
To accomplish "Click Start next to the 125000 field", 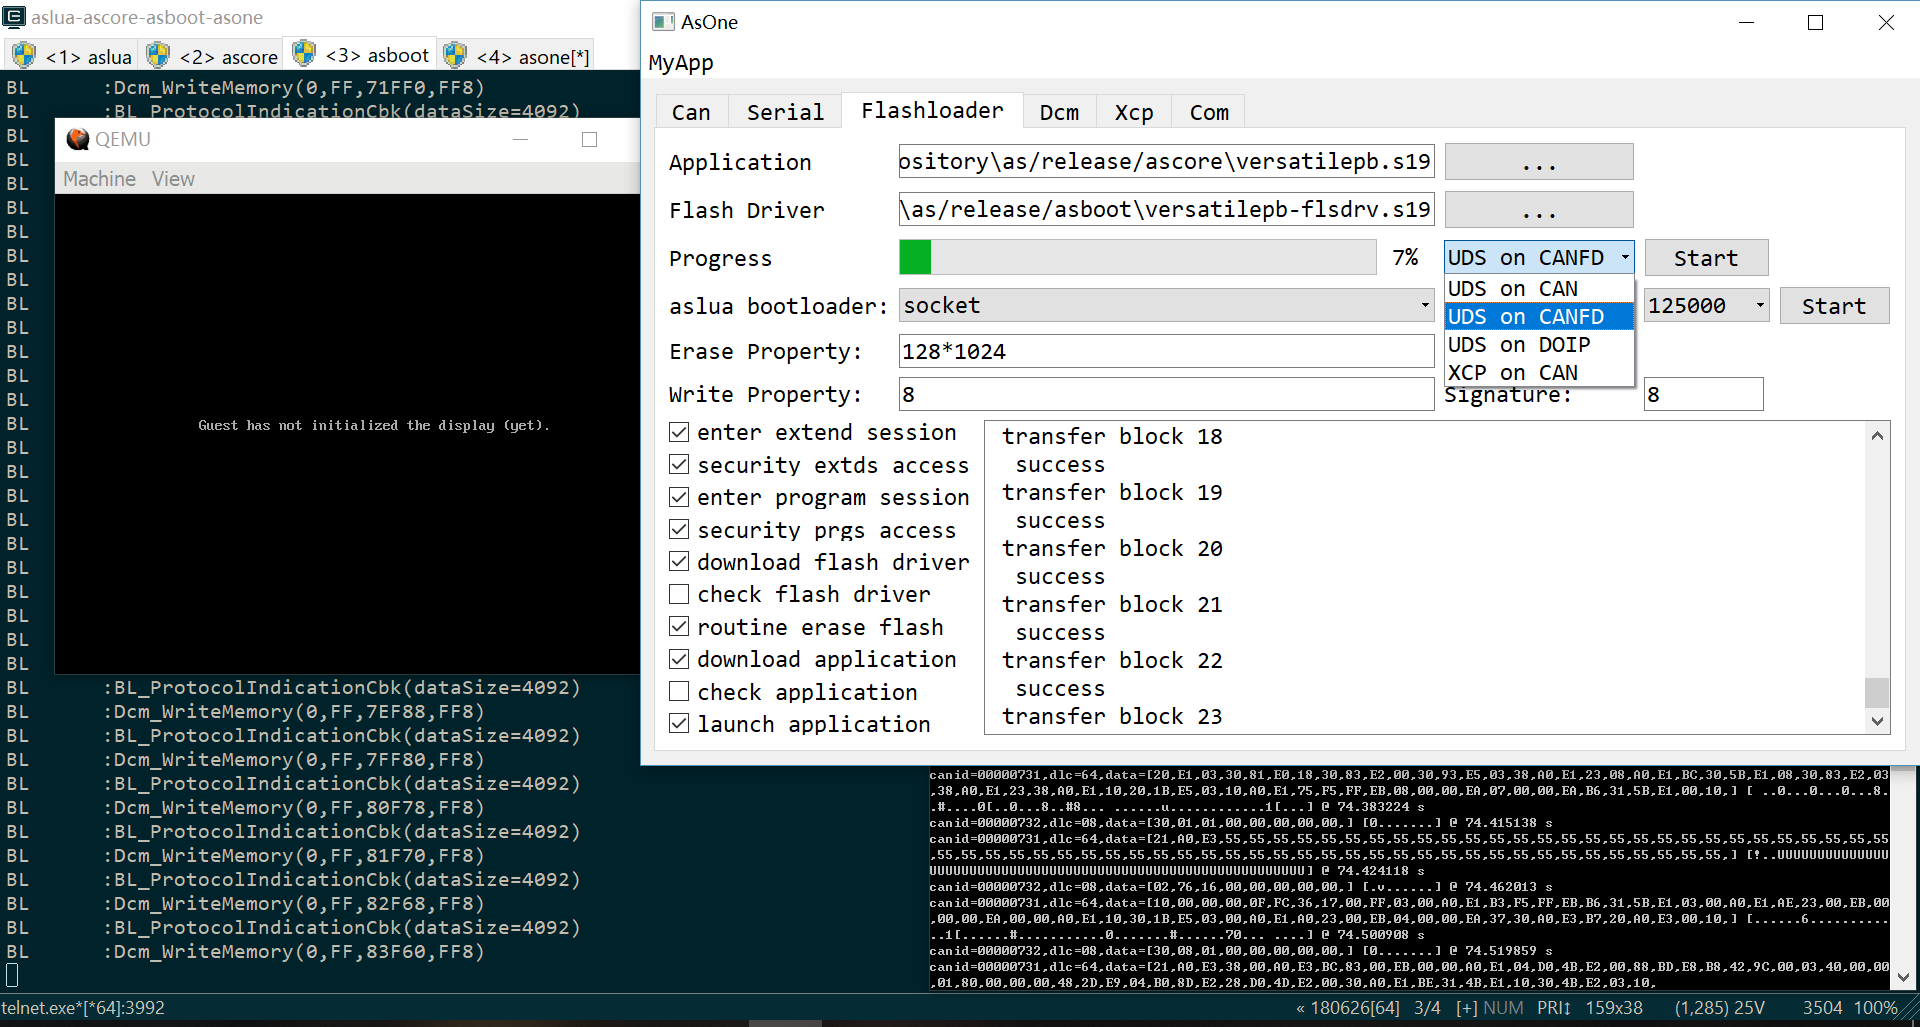I will (1834, 306).
